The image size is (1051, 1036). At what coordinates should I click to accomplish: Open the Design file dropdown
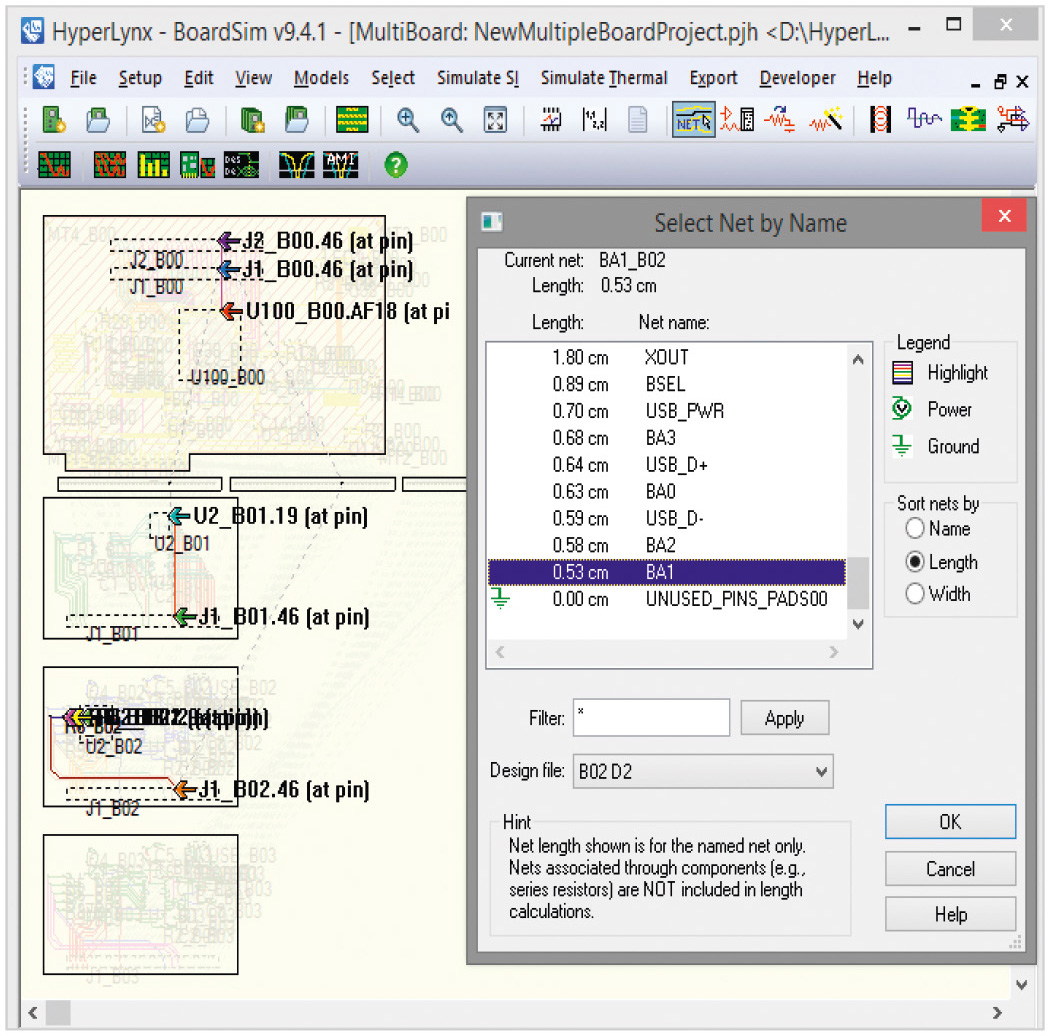[x=703, y=771]
